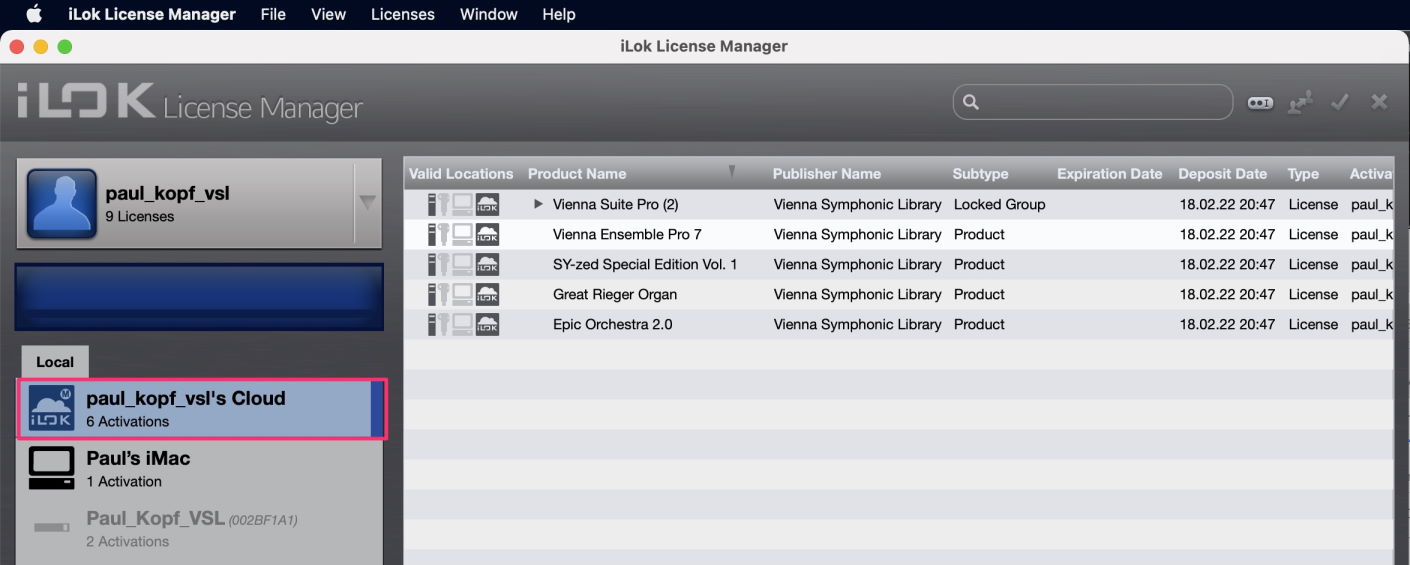Click Product subtype in Vienna Ensemble Pro 7 row
1410x565 pixels.
(980, 234)
